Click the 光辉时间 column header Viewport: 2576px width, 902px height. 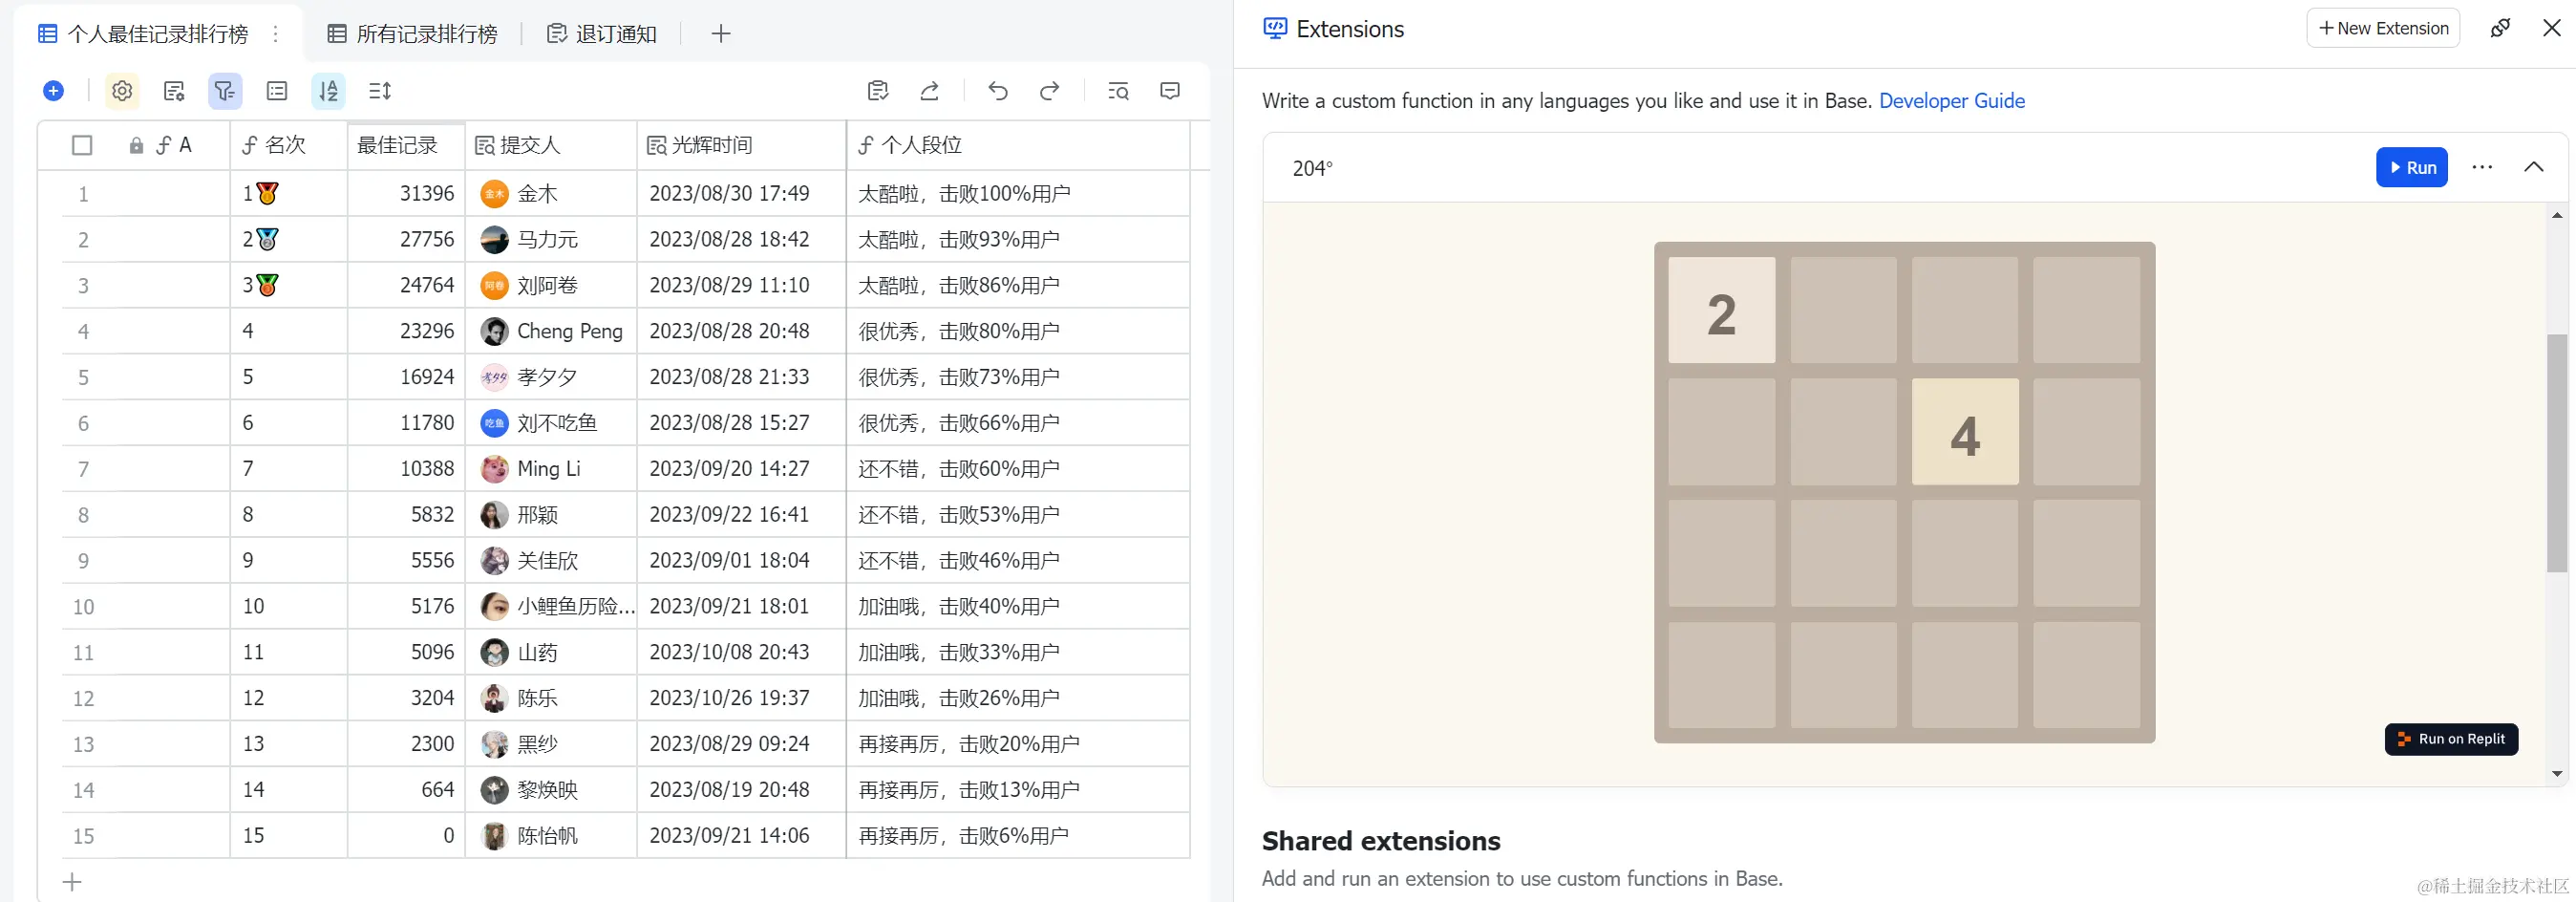[x=741, y=146]
